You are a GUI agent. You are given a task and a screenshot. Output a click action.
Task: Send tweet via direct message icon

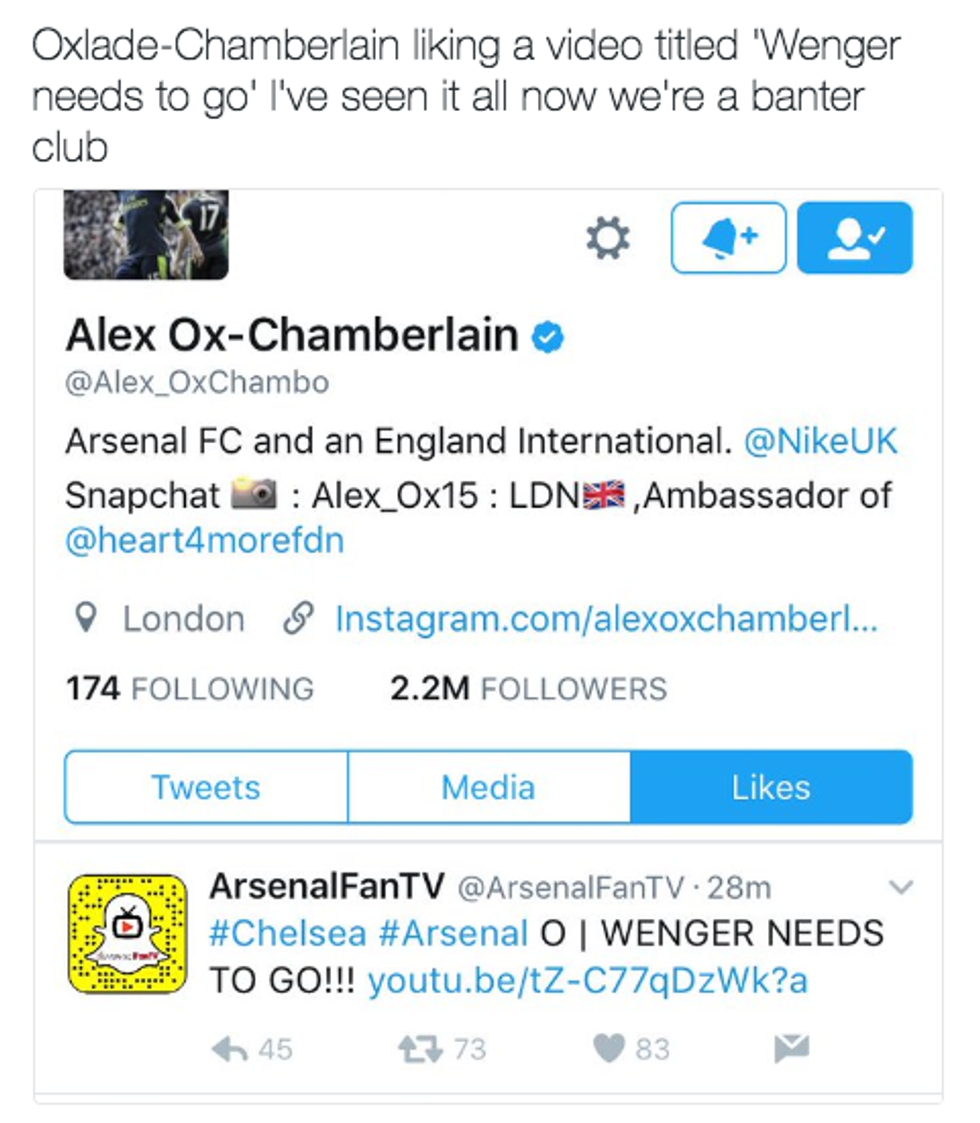point(791,1048)
